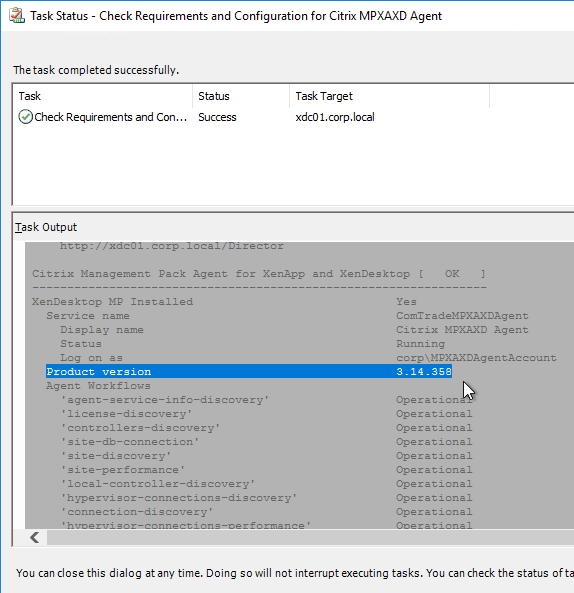Click the XenDesktop MP Installed line
The width and height of the screenshot is (574, 593).
pos(112,301)
